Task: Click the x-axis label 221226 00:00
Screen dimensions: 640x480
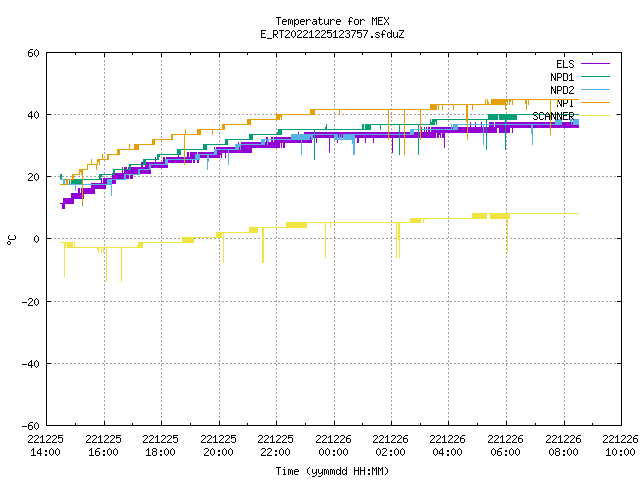Action: tap(333, 446)
